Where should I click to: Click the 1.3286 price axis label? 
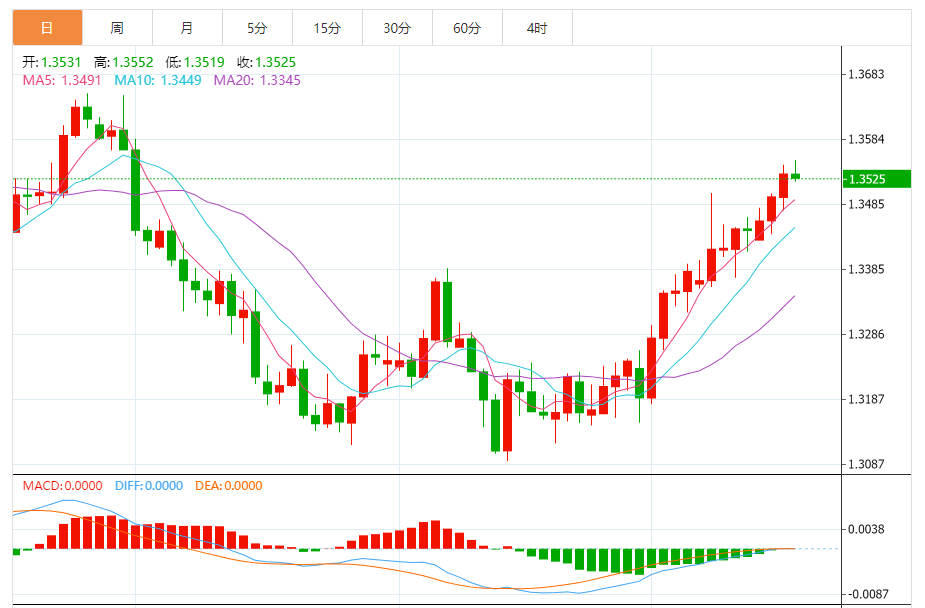(866, 334)
